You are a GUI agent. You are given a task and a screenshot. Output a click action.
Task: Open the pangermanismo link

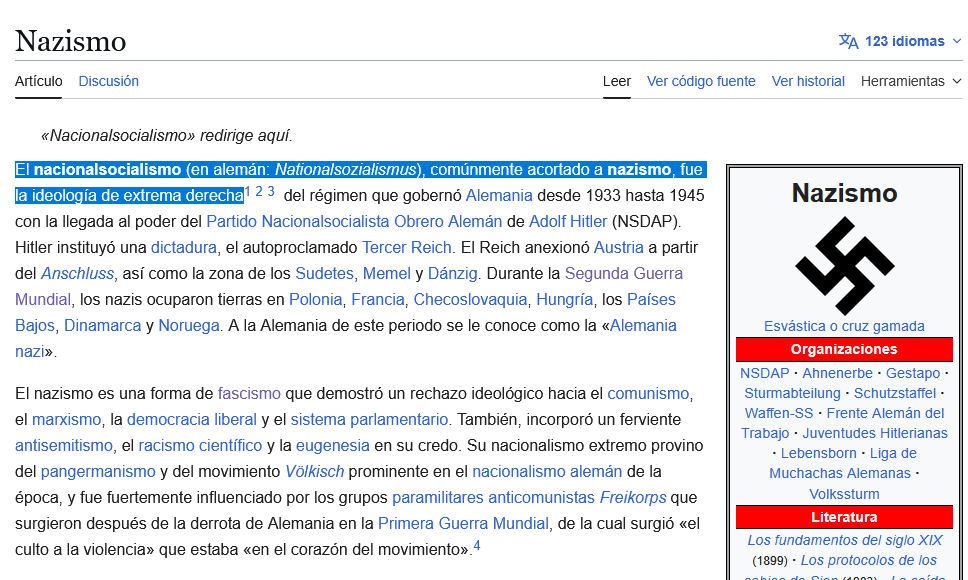(98, 471)
